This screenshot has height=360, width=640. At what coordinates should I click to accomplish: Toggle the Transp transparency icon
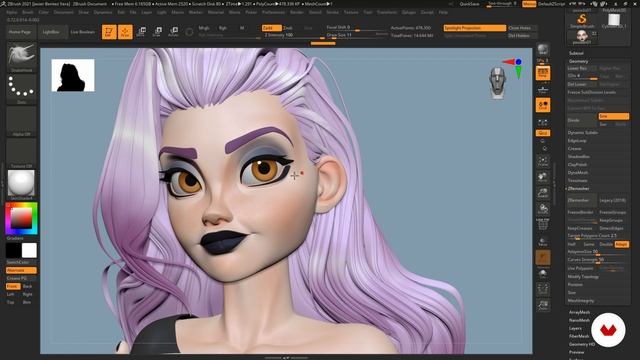[x=543, y=241]
